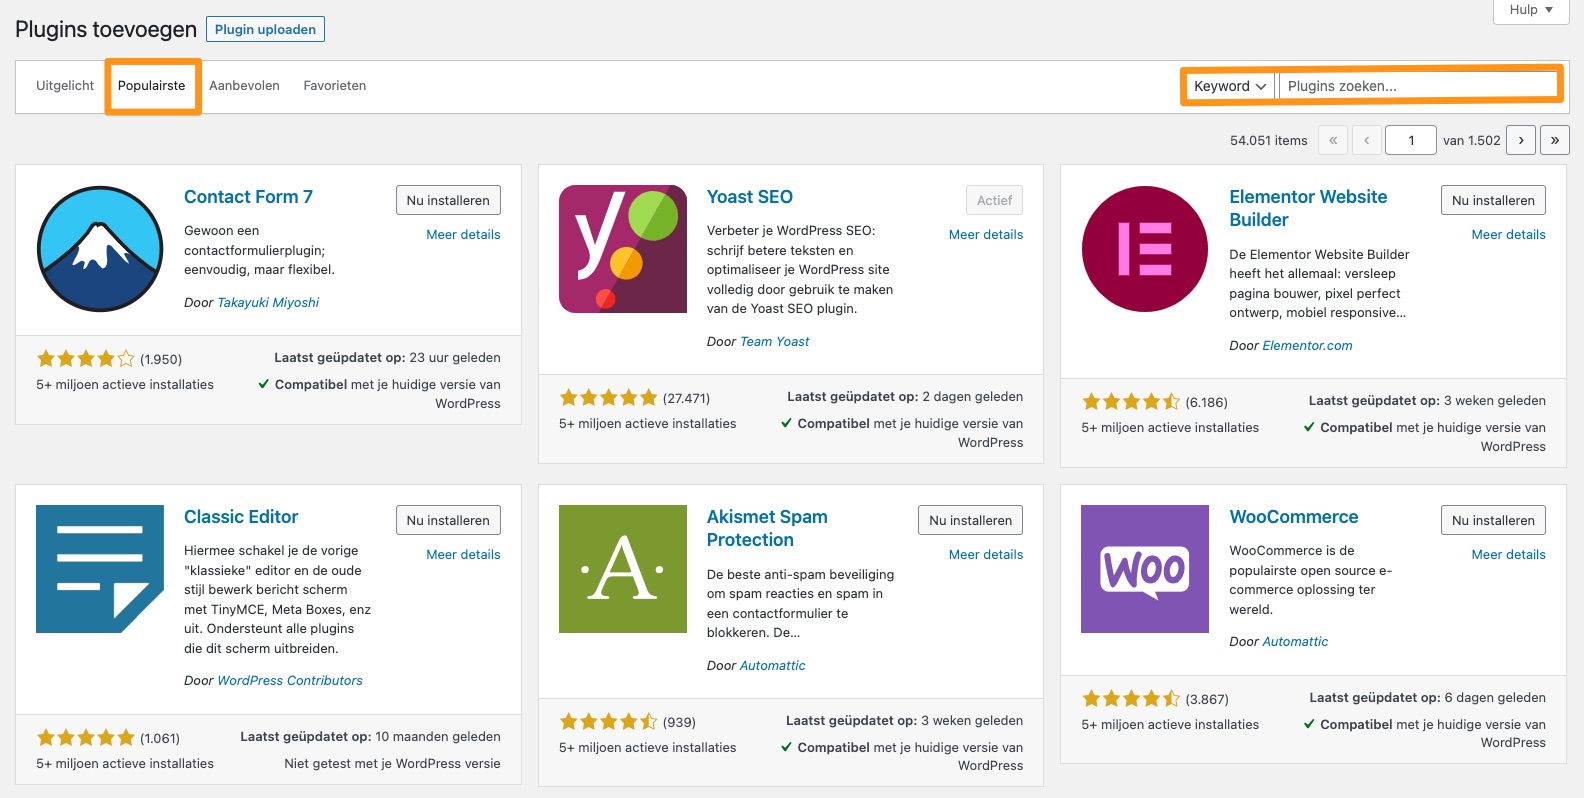1584x798 pixels.
Task: Click the Akismet Spam Protection logo
Action: tap(622, 569)
